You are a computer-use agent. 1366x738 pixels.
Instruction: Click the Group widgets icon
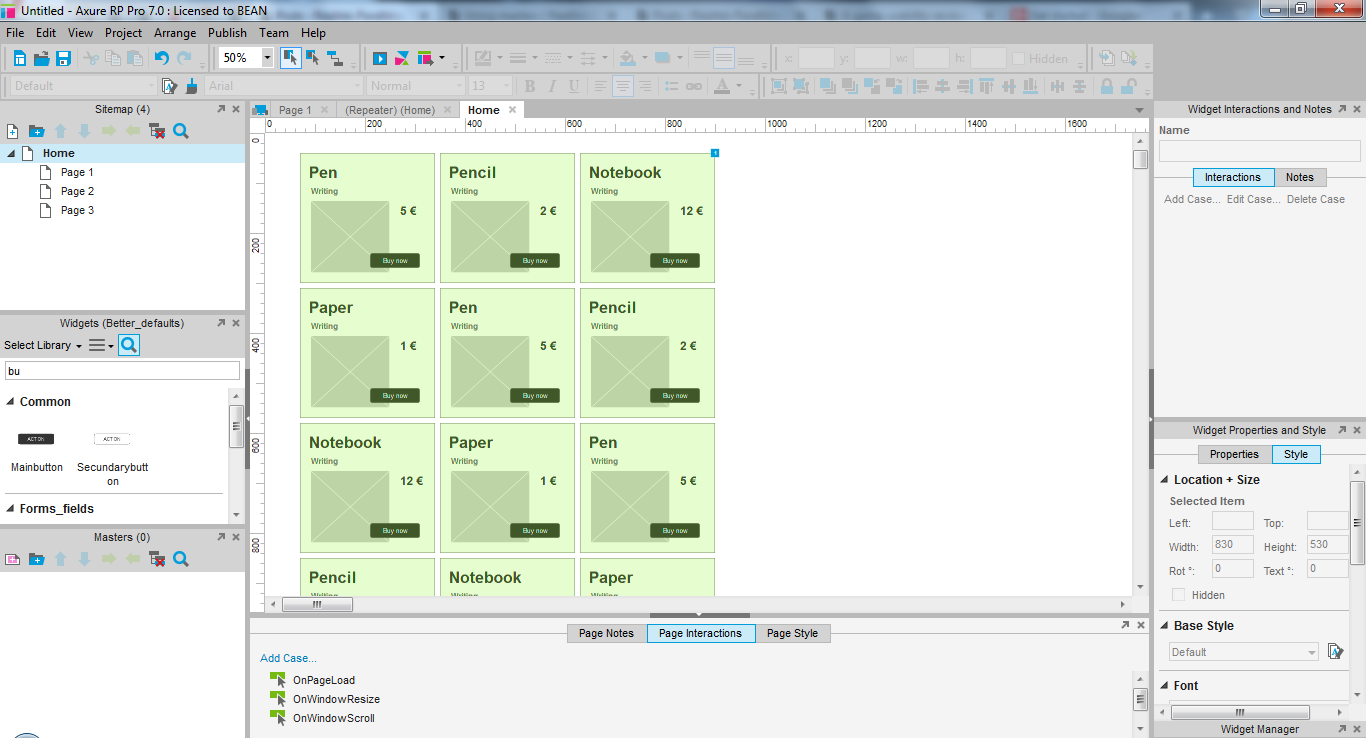click(x=779, y=86)
